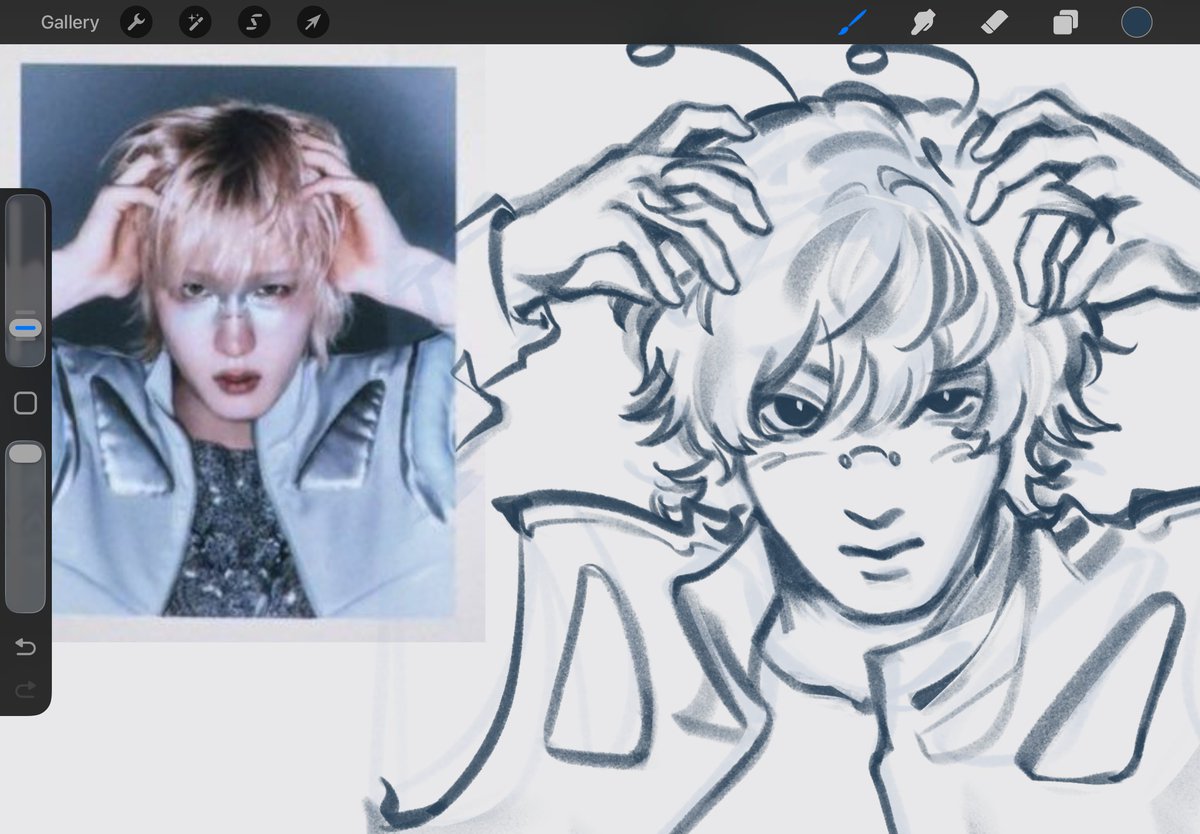Click the reference photo image
Screen dimensions: 1200x834
(x=238, y=341)
